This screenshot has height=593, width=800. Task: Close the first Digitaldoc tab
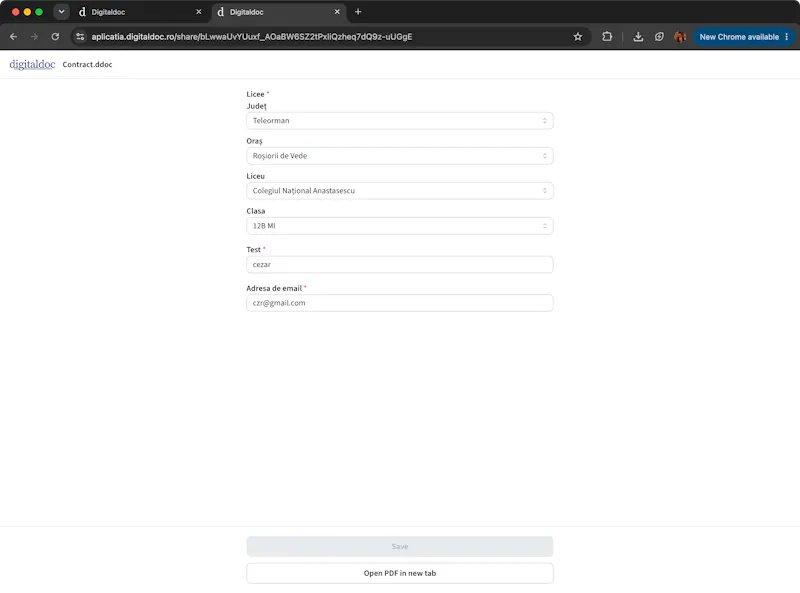coord(198,12)
